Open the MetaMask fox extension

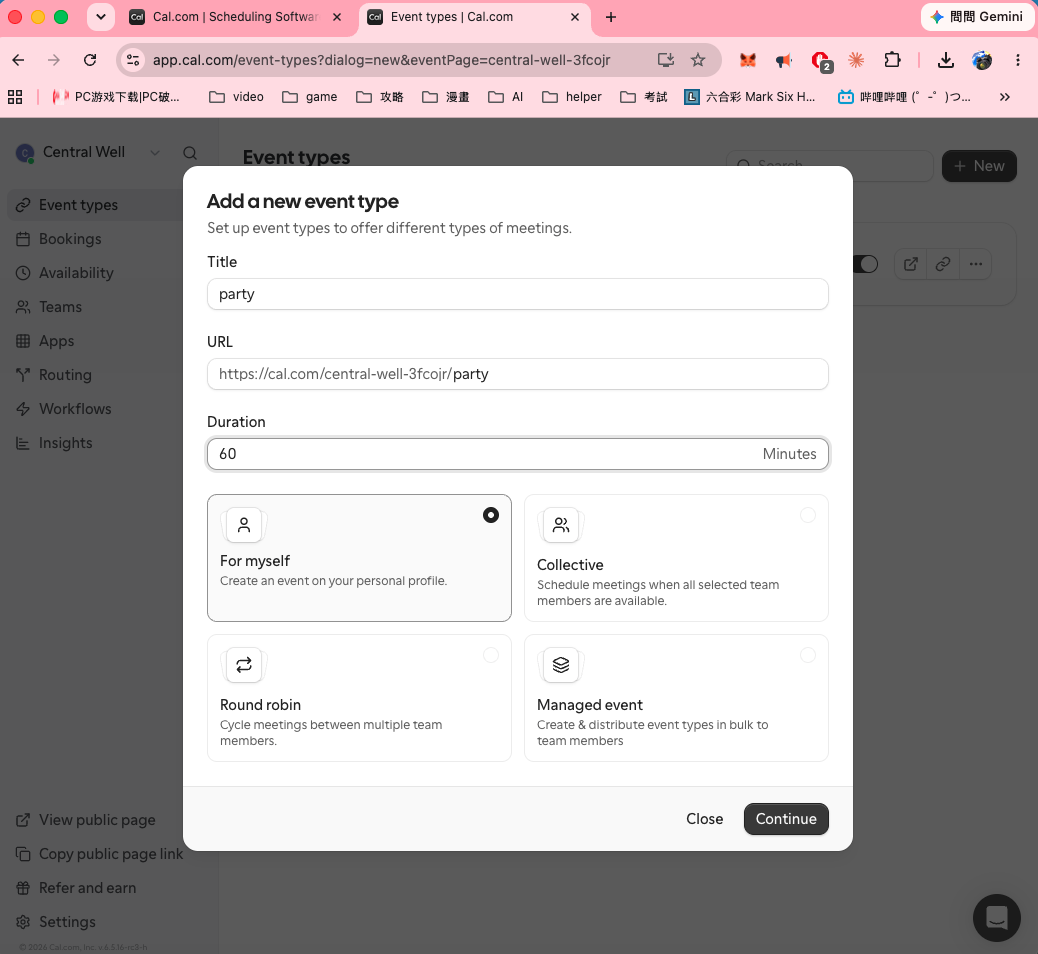point(748,60)
